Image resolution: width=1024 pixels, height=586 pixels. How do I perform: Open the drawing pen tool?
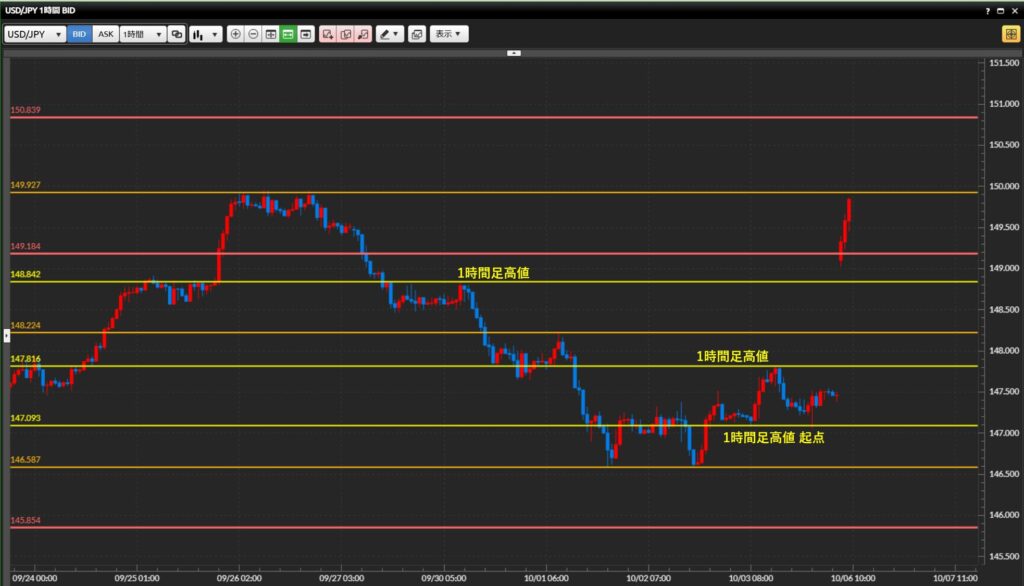coord(384,33)
